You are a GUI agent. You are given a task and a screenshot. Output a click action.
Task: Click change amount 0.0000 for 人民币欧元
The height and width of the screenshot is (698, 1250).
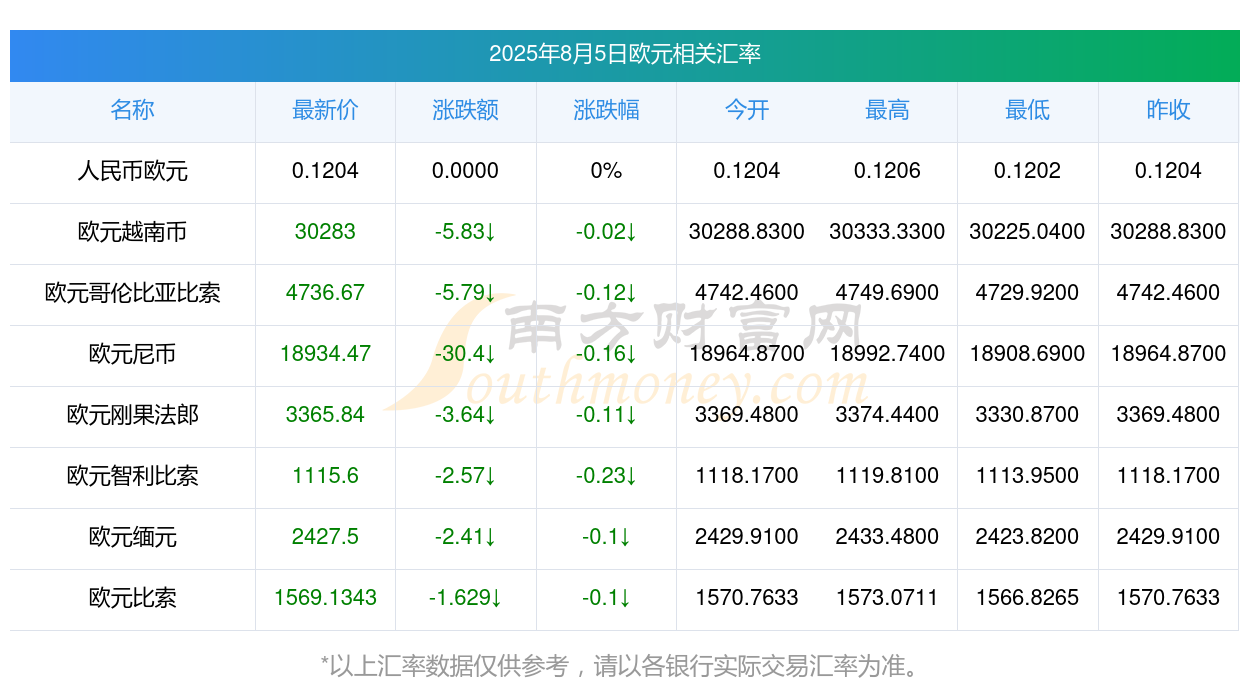click(x=465, y=171)
